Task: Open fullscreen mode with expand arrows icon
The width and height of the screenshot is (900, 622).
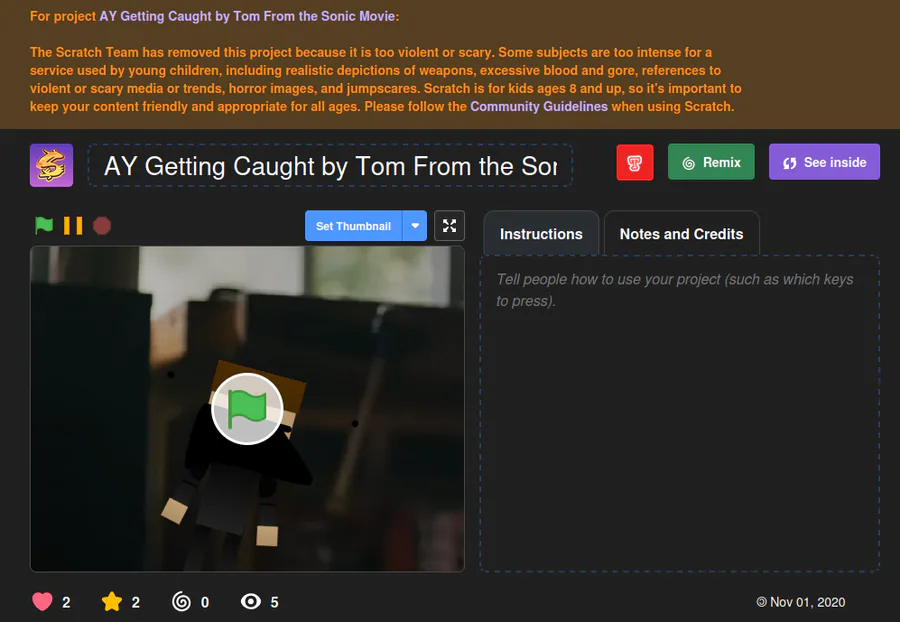Action: (449, 226)
